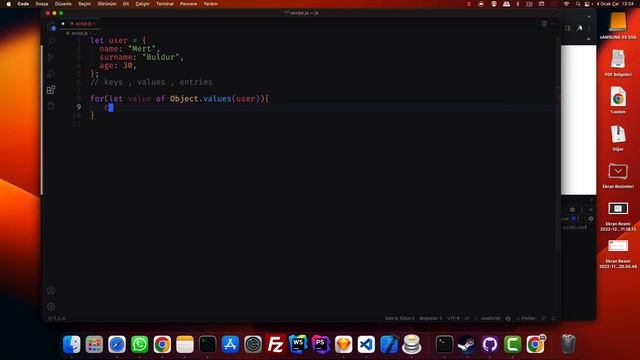Open FileZilla from the dock

[x=276, y=344]
